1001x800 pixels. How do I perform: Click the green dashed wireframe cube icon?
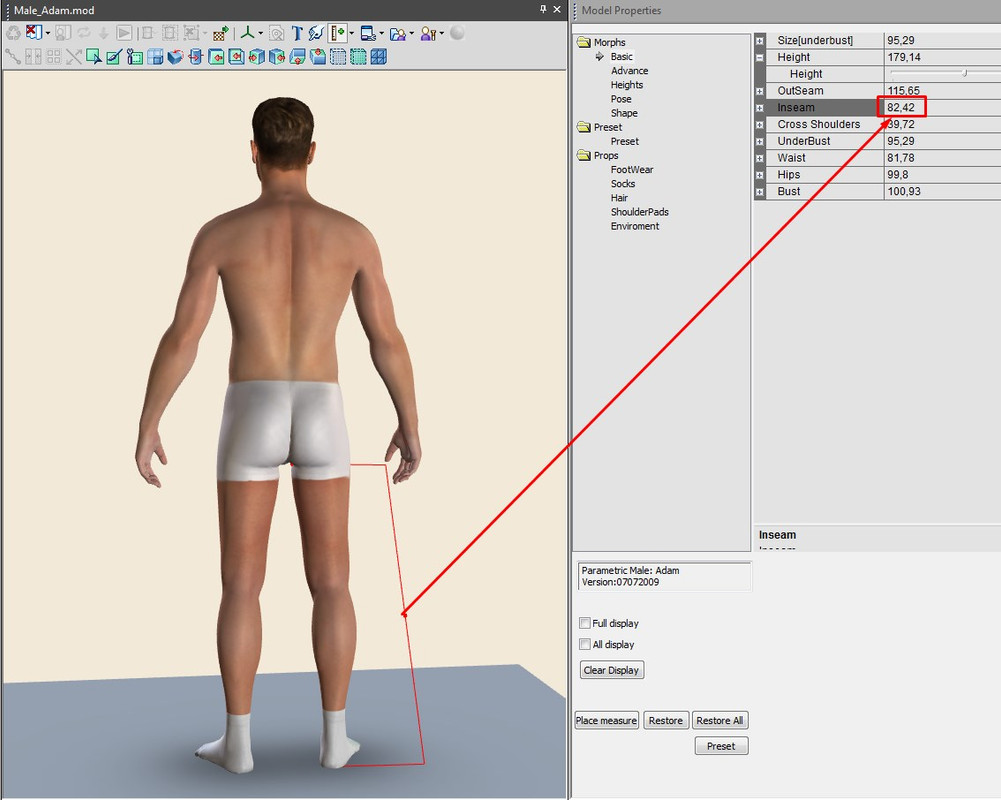pyautogui.click(x=359, y=57)
